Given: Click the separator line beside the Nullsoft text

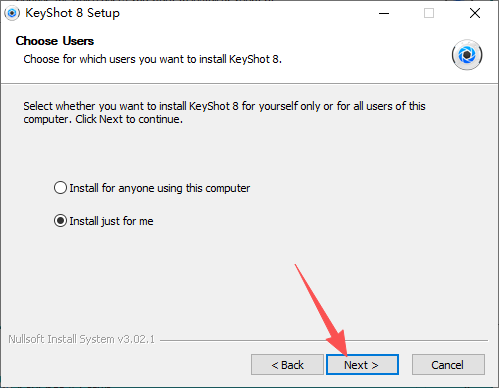Looking at the screenshot, I should [x=324, y=340].
